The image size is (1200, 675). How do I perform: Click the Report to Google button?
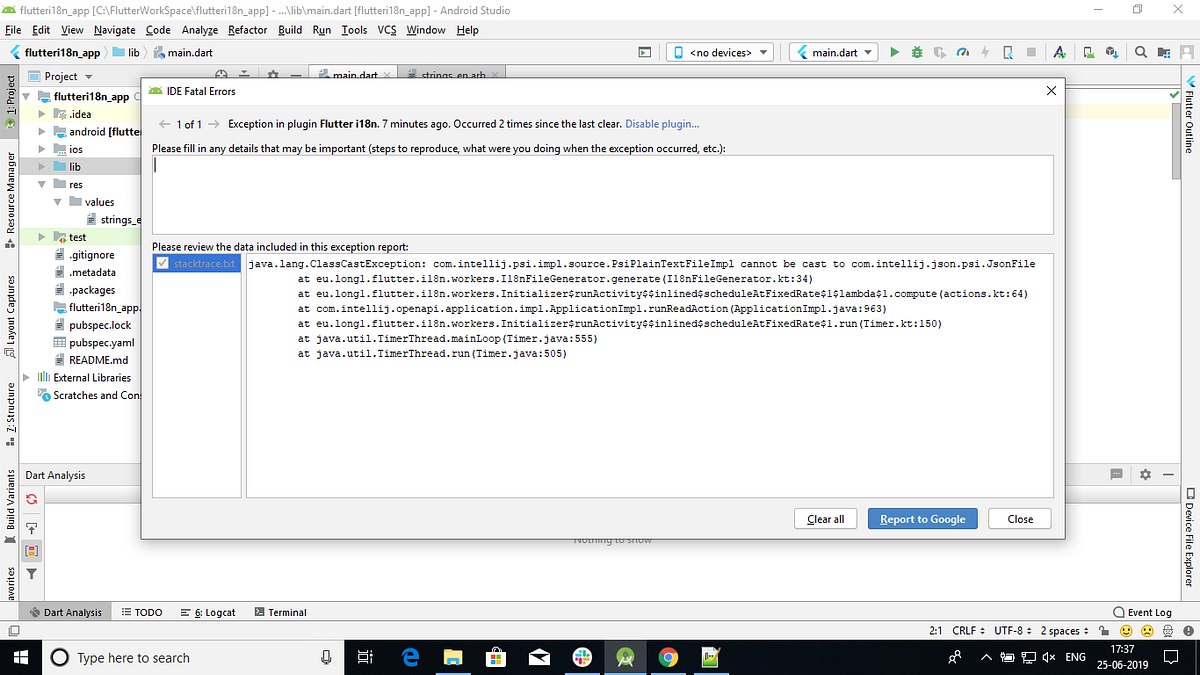[922, 518]
